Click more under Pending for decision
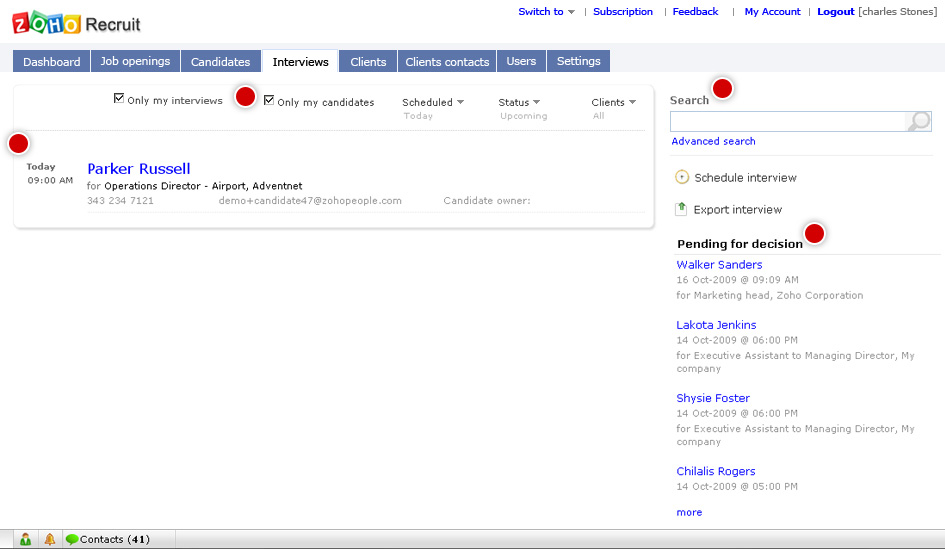Viewport: 945px width, 549px height. [689, 512]
